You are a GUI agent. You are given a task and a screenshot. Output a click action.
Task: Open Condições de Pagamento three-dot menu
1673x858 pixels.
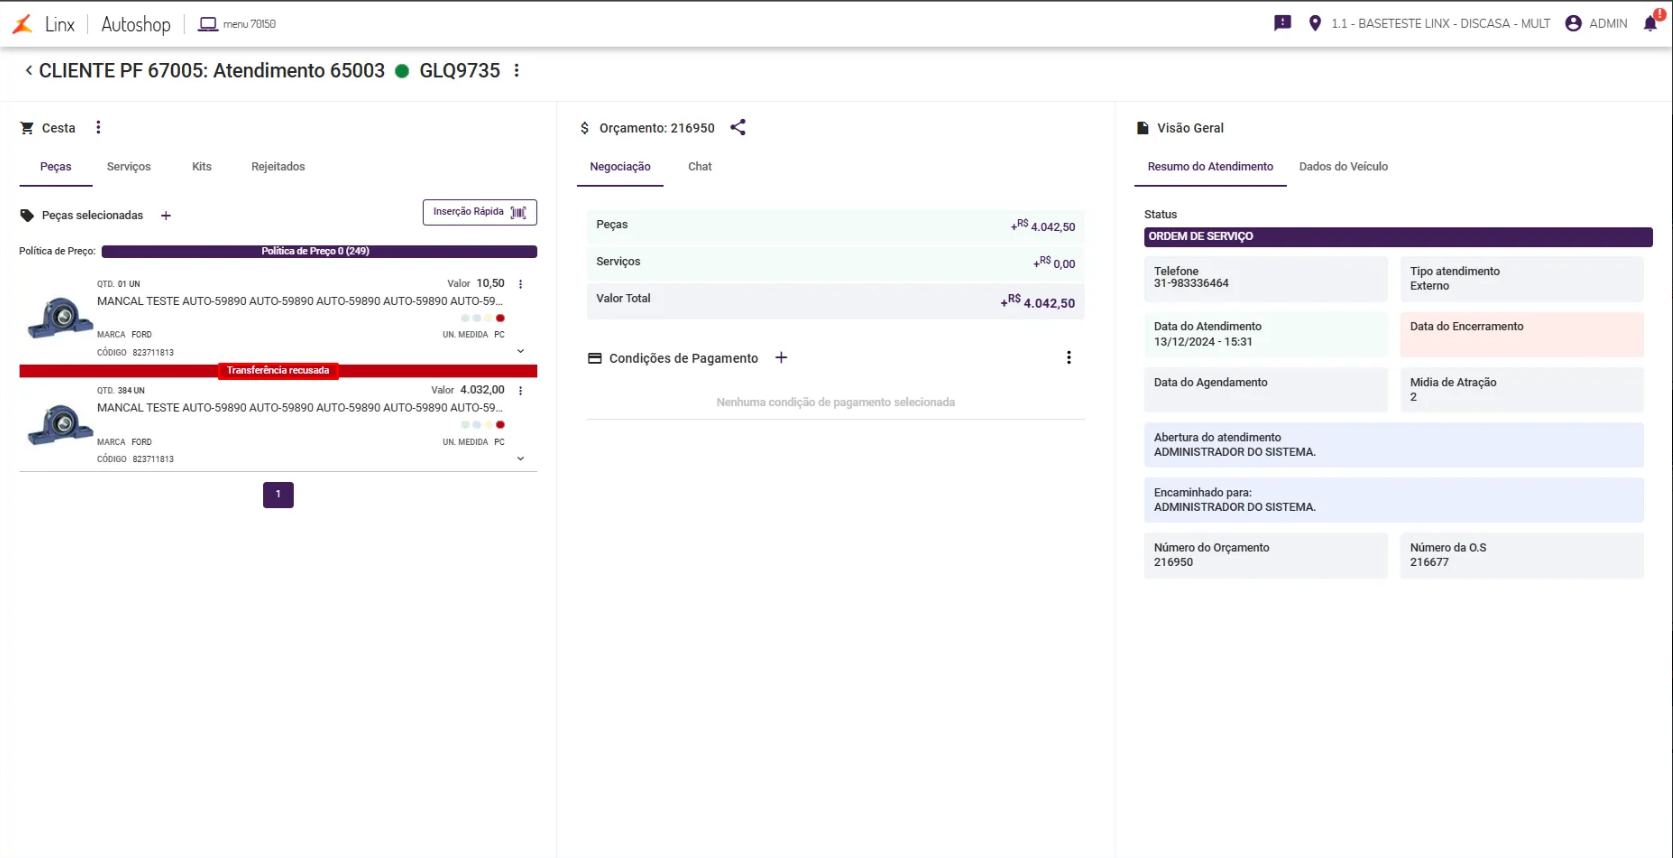point(1068,358)
